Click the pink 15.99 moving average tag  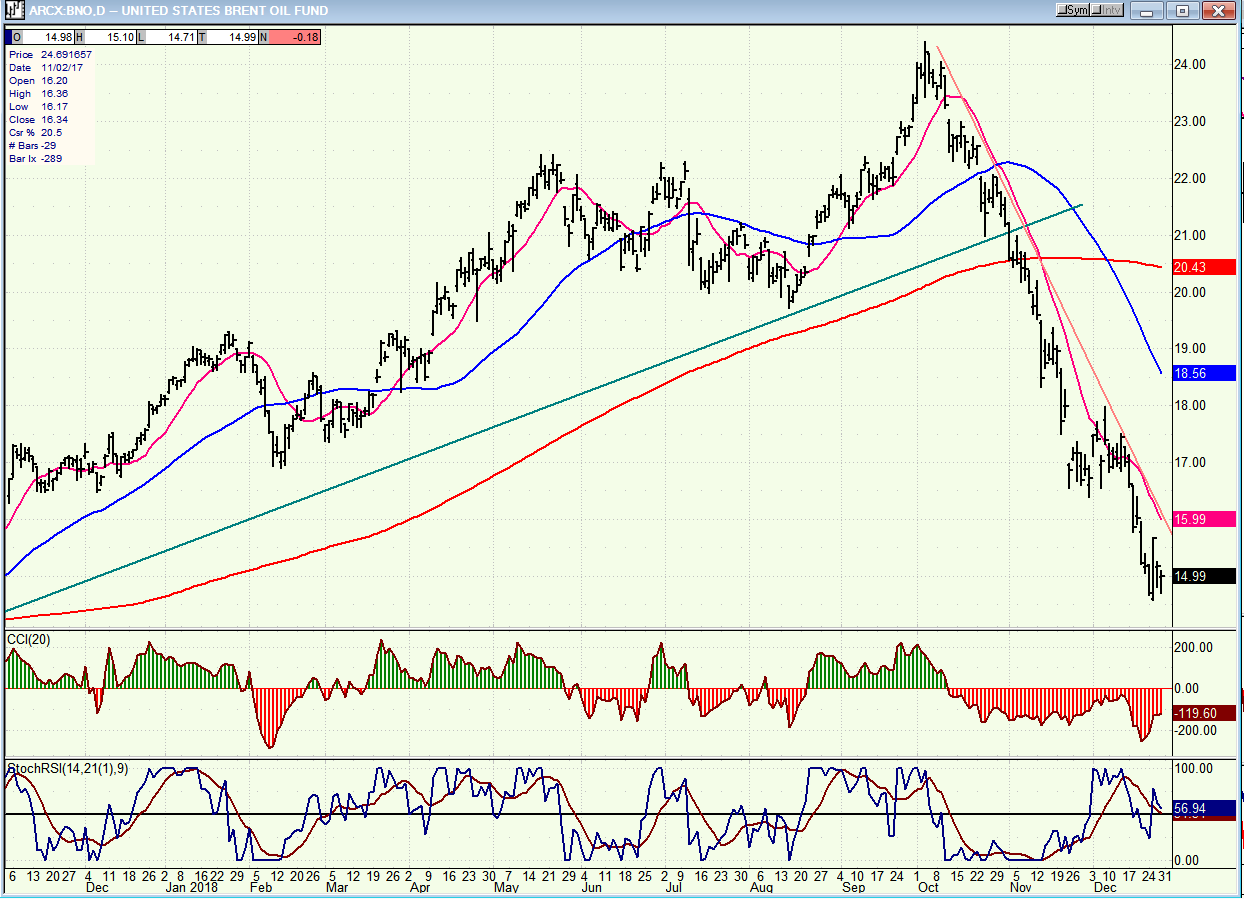point(1192,519)
